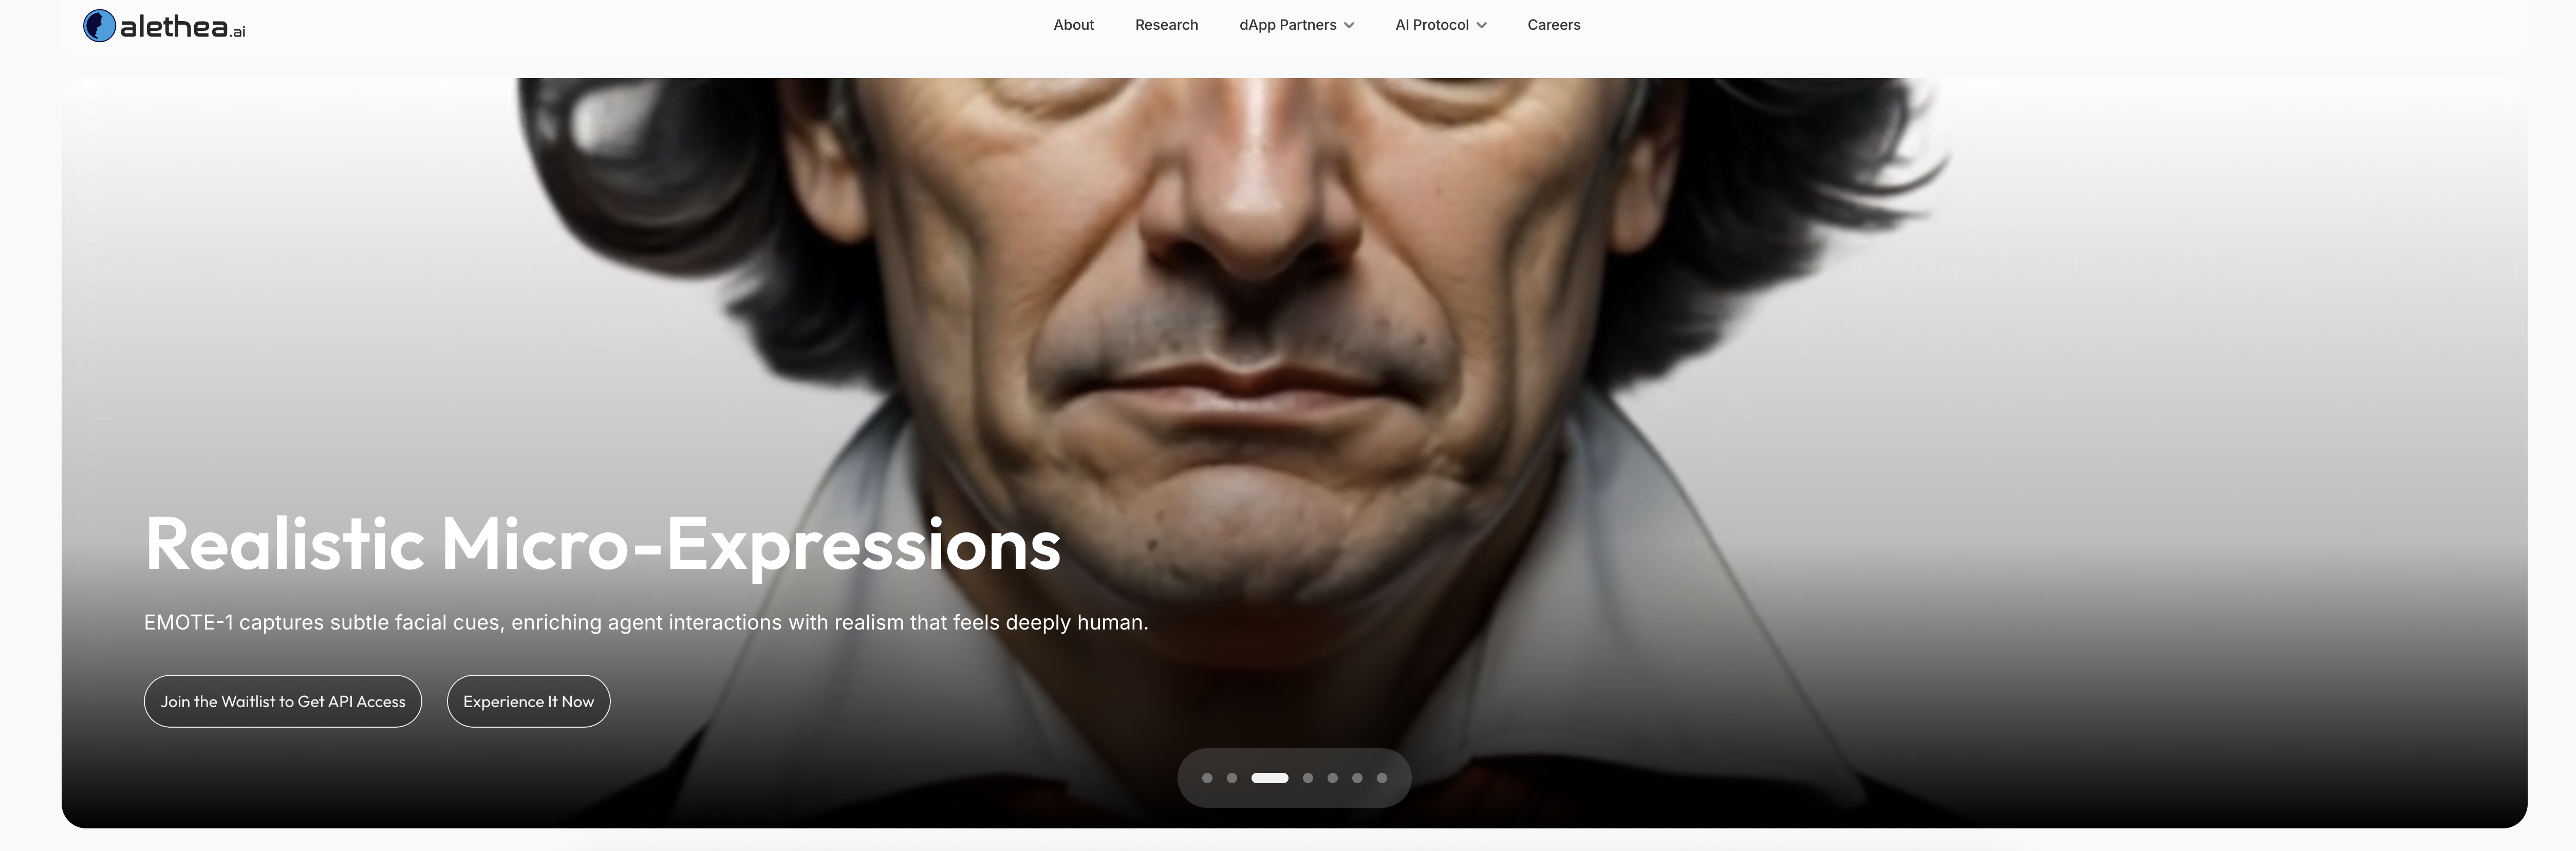Screen dimensions: 2576x851
Task: Click the alethea.ai round logo icon
Action: click(99, 26)
